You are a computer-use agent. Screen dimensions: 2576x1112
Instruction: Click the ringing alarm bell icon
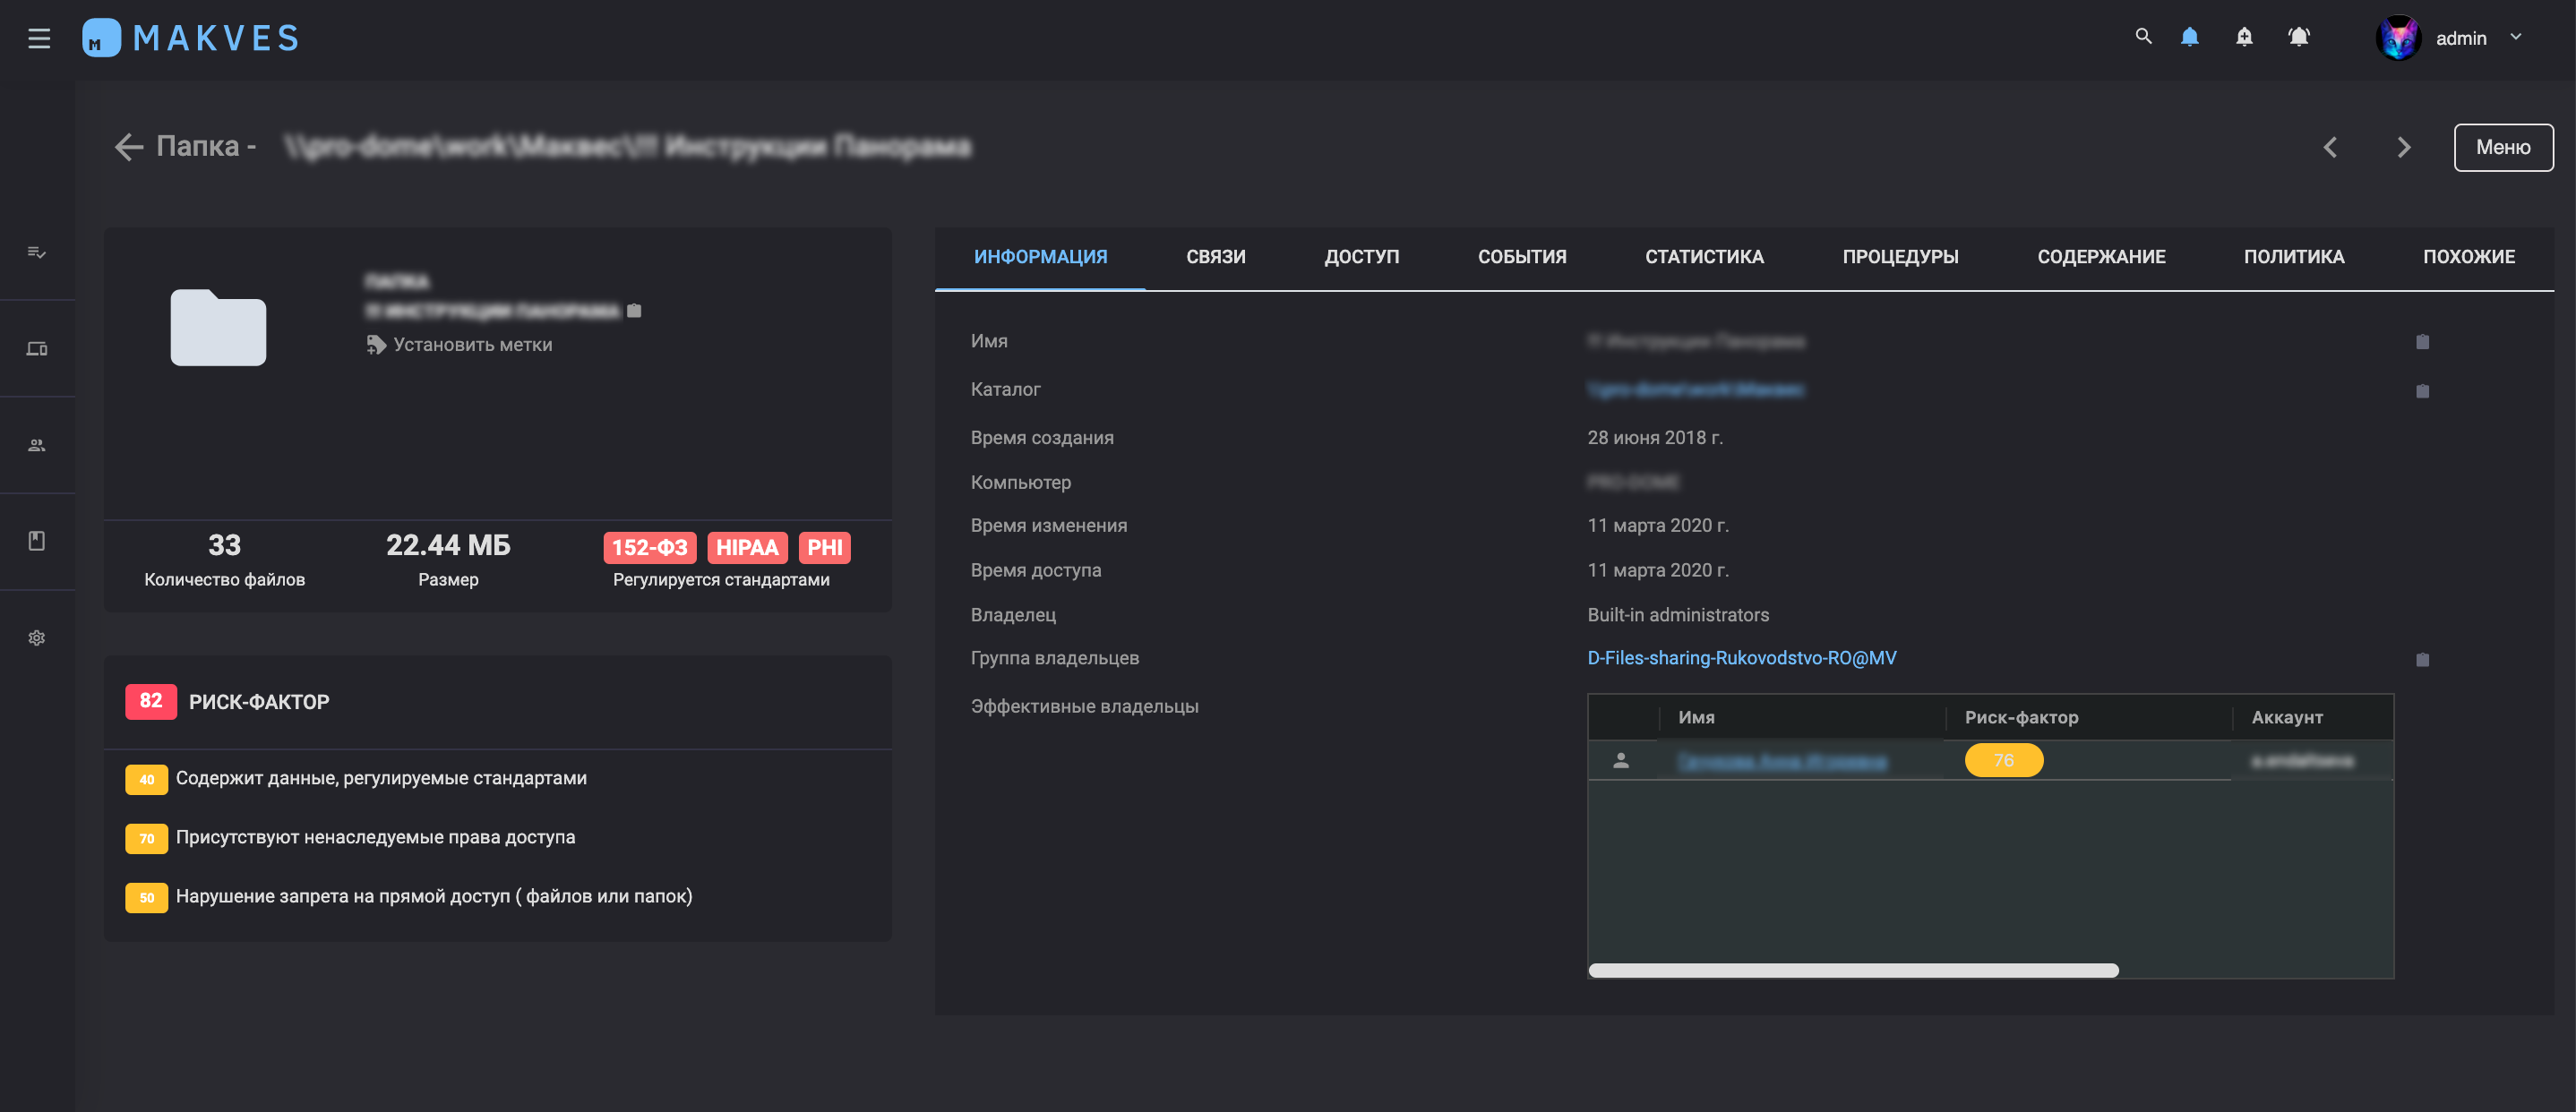2299,37
